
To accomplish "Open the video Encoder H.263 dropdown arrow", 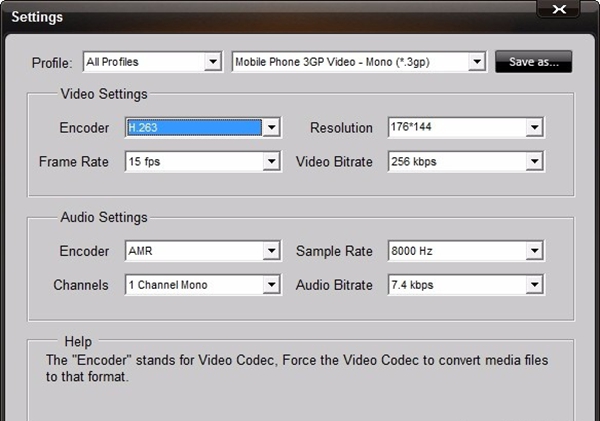I will pos(271,127).
